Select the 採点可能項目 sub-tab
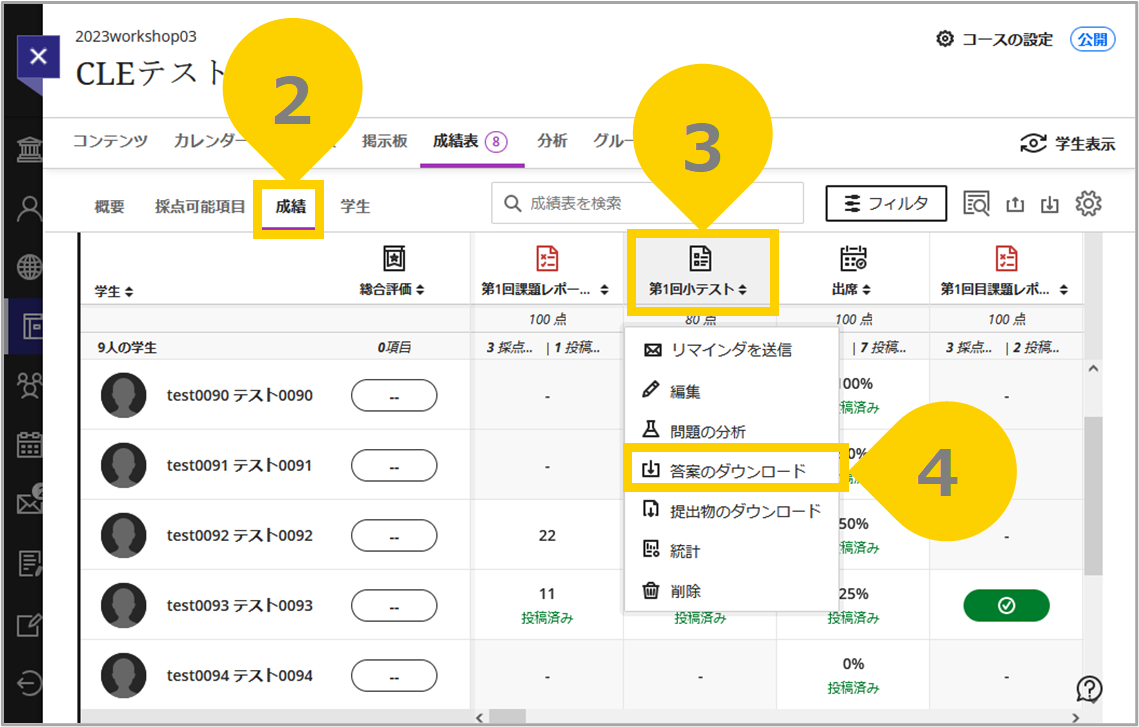The height and width of the screenshot is (727, 1139). (x=200, y=206)
